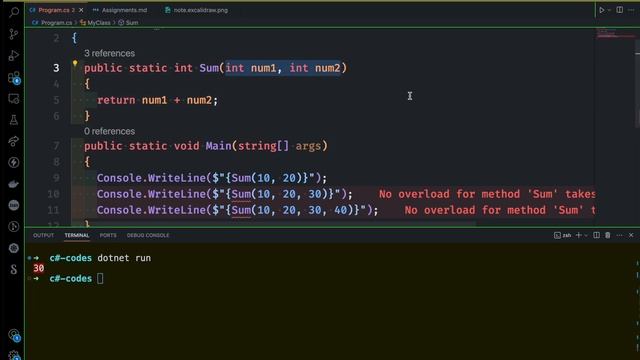640x360 pixels.
Task: Kill terminal with the trash icon
Action: pyautogui.click(x=608, y=235)
